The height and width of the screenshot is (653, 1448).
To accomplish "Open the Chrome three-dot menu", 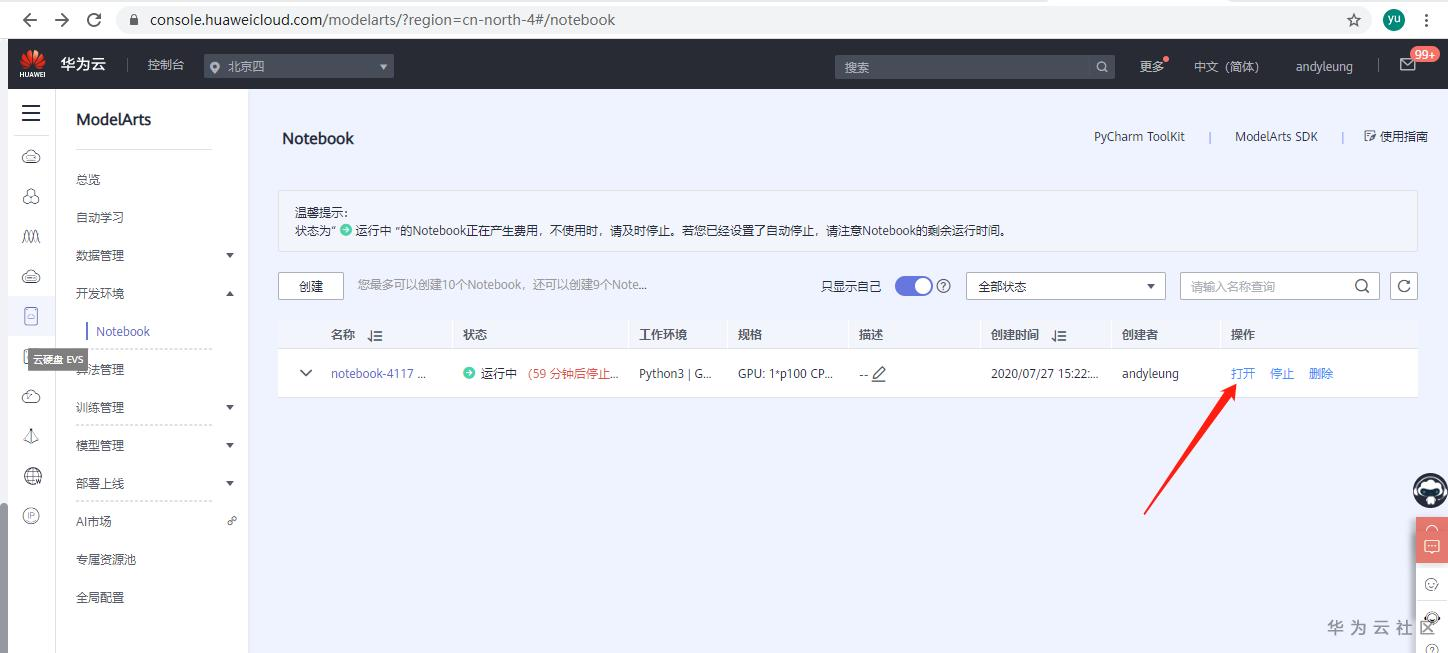I will point(1427,20).
